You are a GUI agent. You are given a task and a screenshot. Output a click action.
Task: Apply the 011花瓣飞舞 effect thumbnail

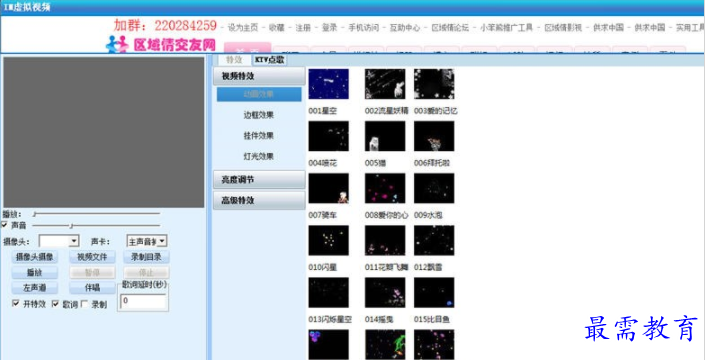[x=385, y=240]
